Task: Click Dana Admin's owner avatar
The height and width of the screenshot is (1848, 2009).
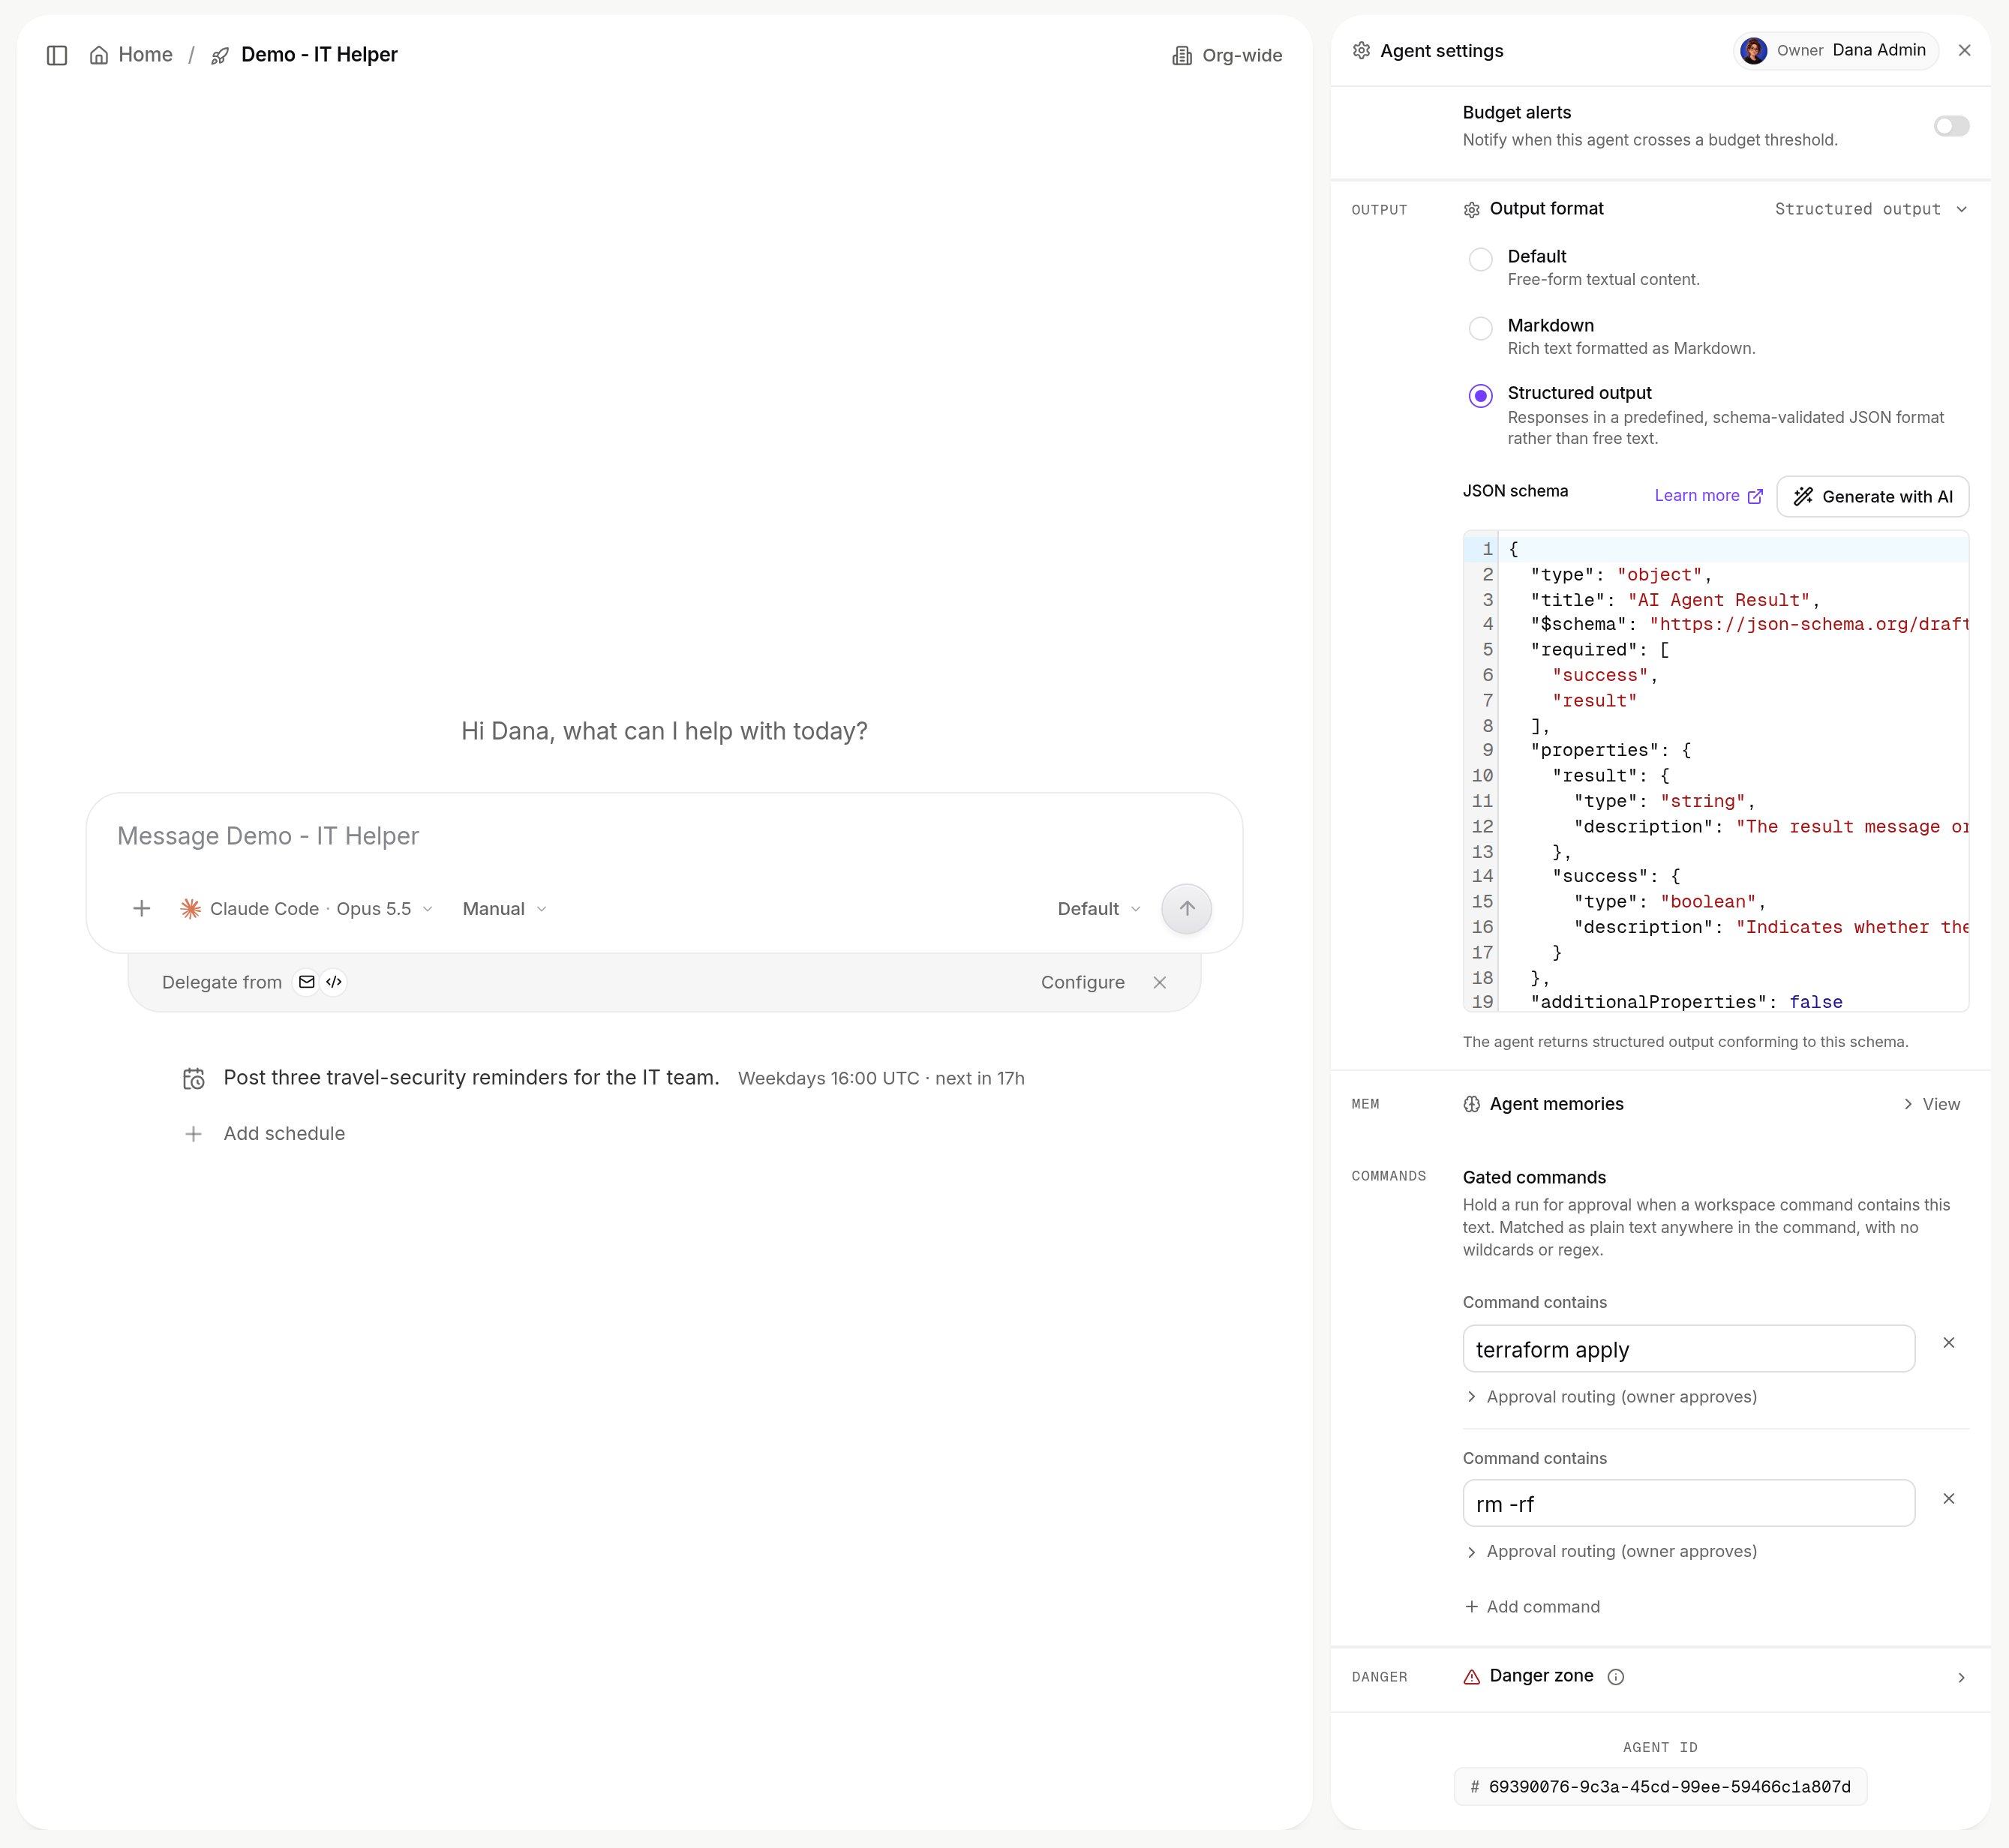Action: click(1753, 51)
